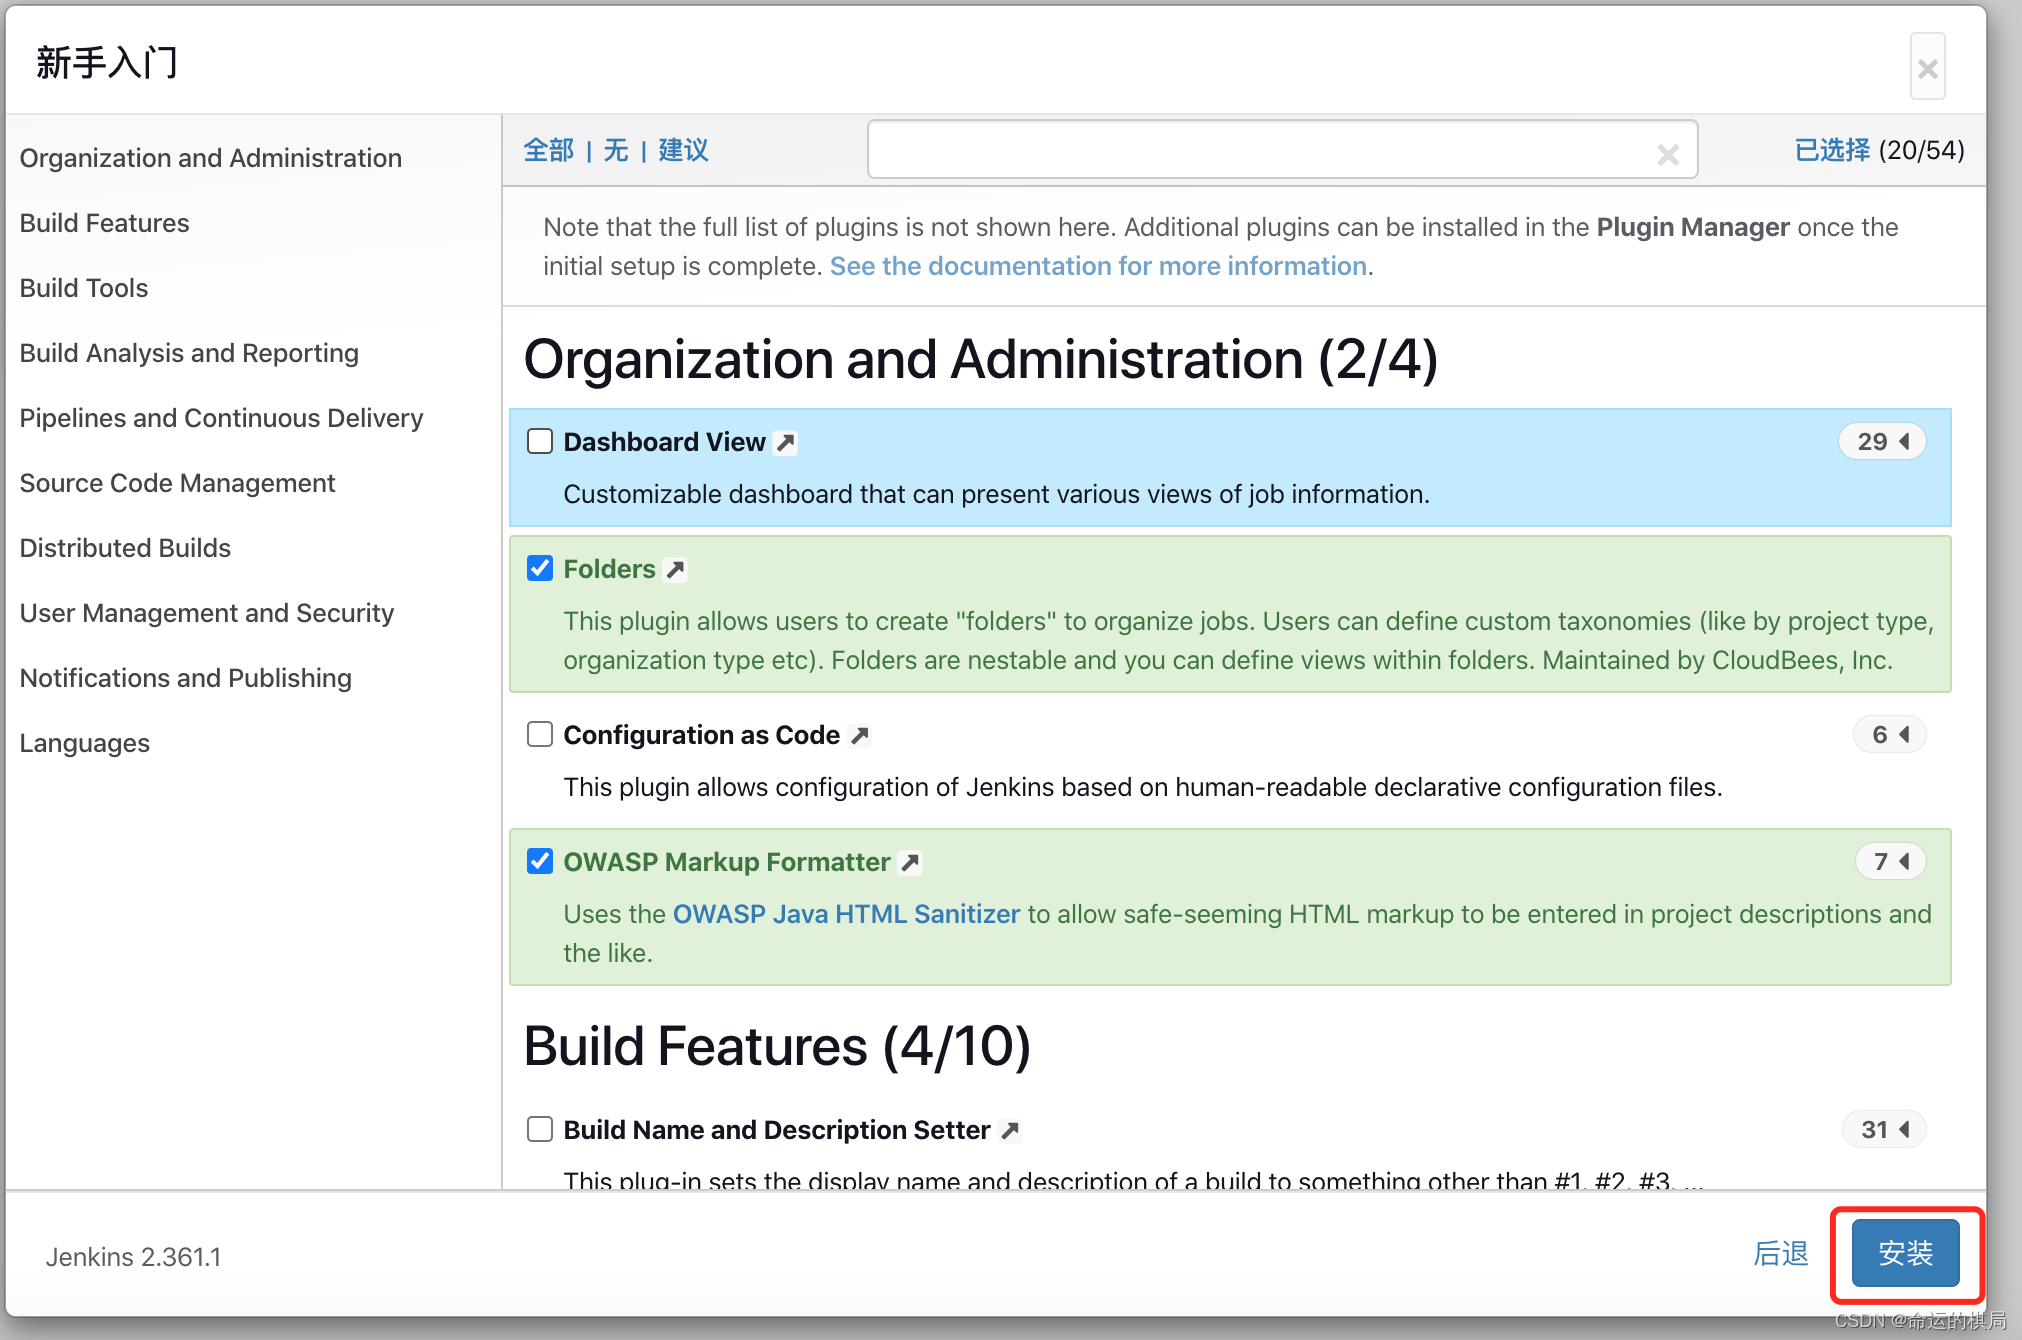2022x1340 pixels.
Task: Check the Dashboard View plugin checkbox
Action: [540, 442]
